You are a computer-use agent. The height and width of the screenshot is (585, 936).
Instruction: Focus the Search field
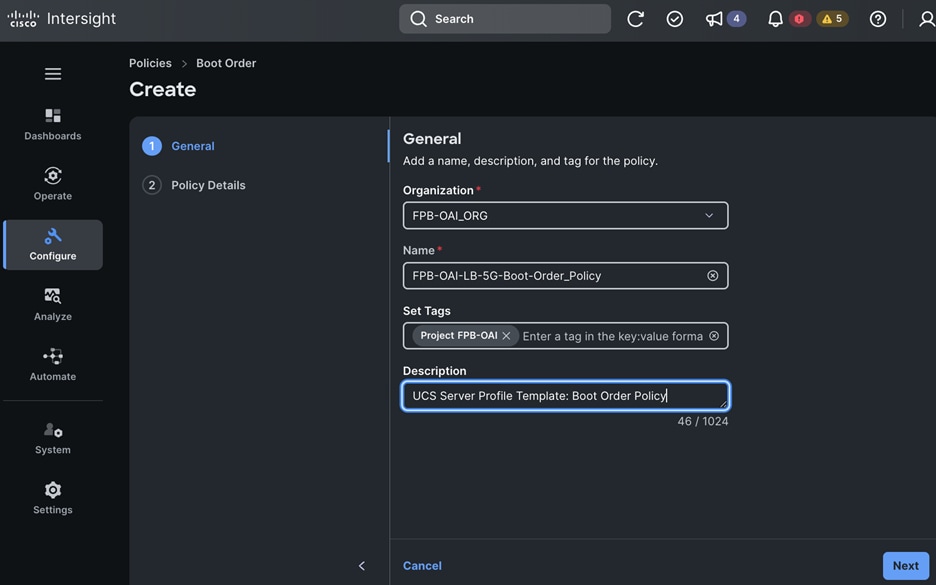(505, 19)
